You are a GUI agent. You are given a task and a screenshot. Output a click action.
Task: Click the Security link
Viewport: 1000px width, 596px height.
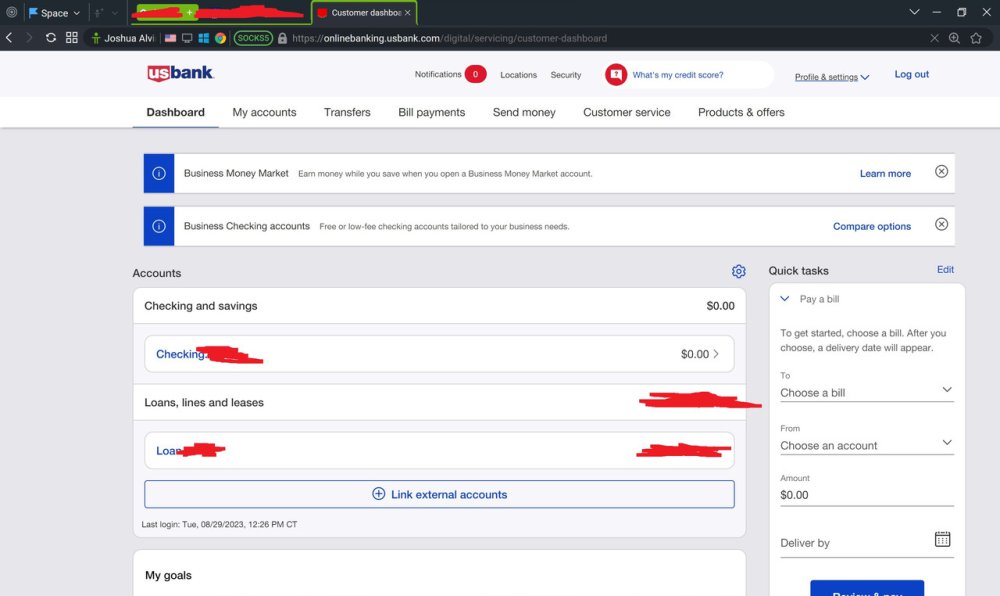tap(566, 75)
